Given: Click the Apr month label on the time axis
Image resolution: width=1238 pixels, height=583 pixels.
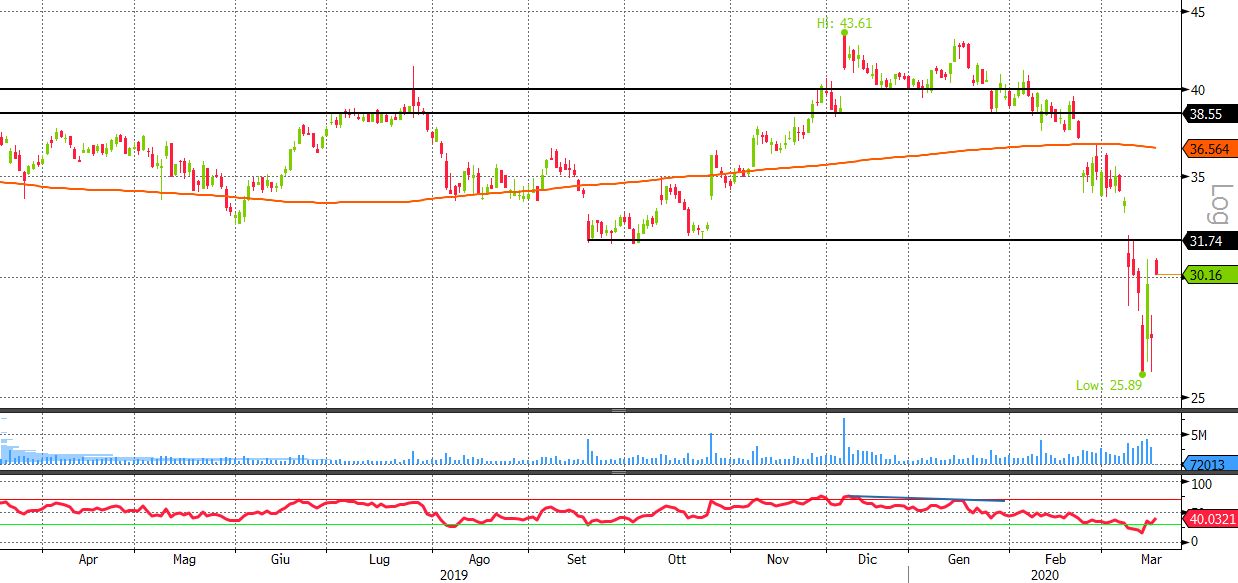Looking at the screenshot, I should pos(89,562).
